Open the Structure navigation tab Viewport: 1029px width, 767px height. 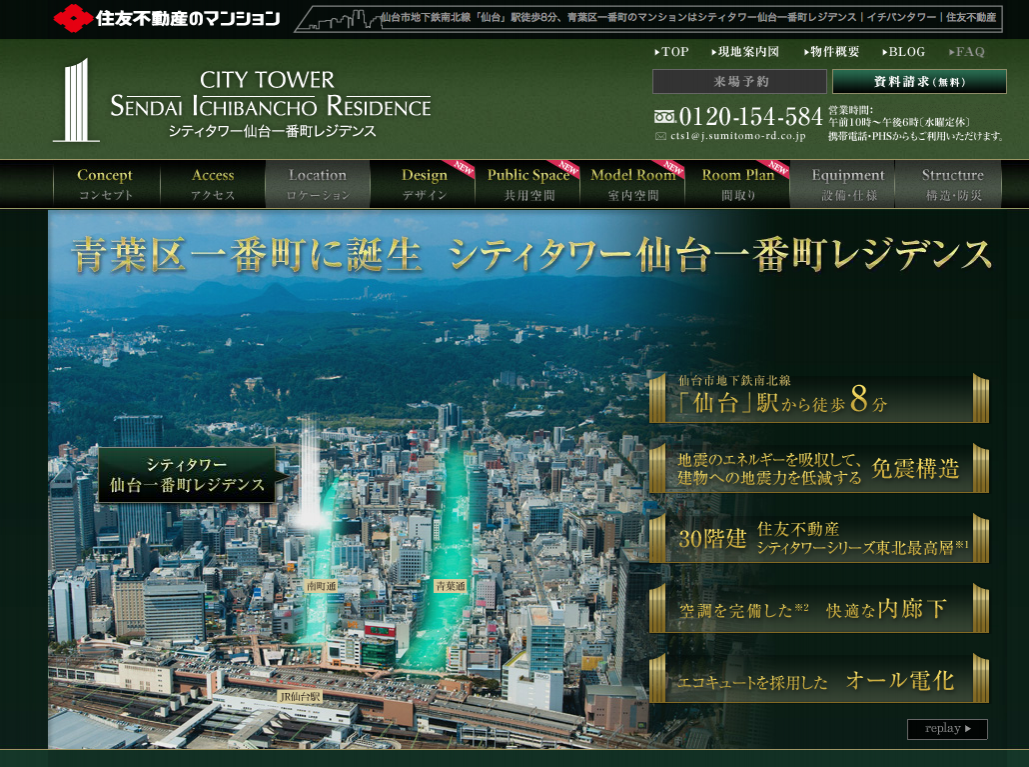(952, 184)
